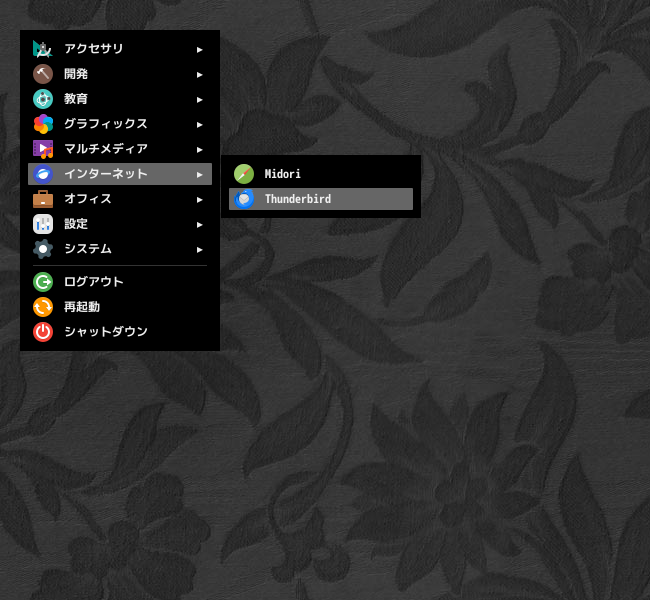The image size is (650, 600).
Task: Expand the 設定 submenu arrow
Action: tap(199, 224)
